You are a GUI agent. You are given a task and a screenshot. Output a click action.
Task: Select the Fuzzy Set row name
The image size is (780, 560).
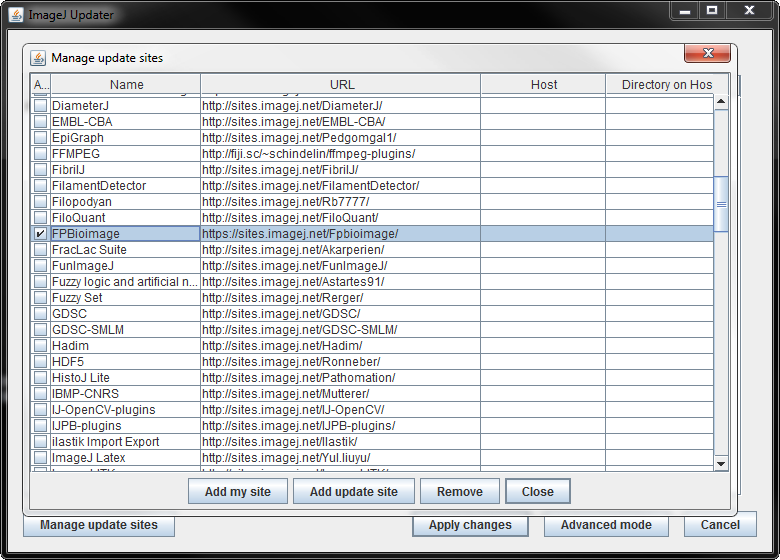pyautogui.click(x=125, y=297)
